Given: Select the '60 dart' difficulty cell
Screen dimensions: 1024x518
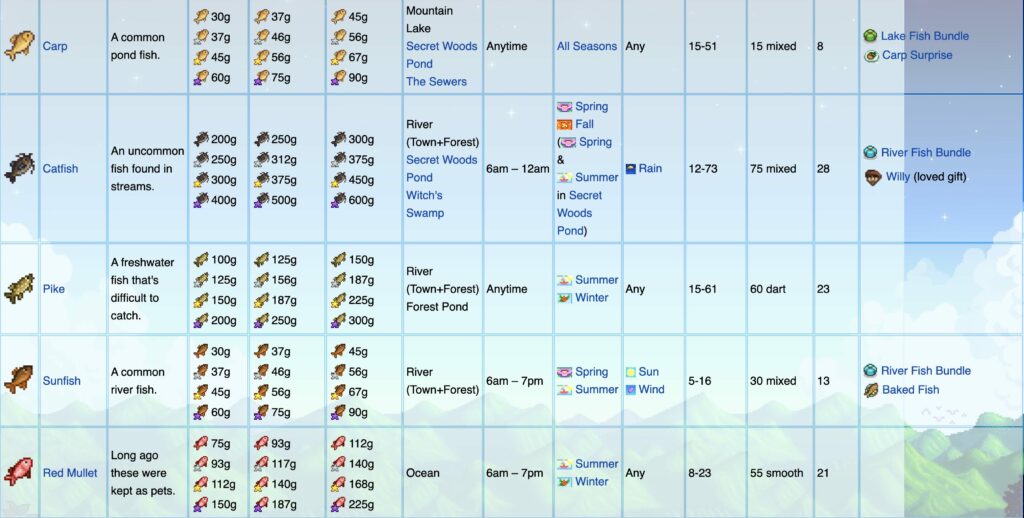Looking at the screenshot, I should click(x=767, y=289).
